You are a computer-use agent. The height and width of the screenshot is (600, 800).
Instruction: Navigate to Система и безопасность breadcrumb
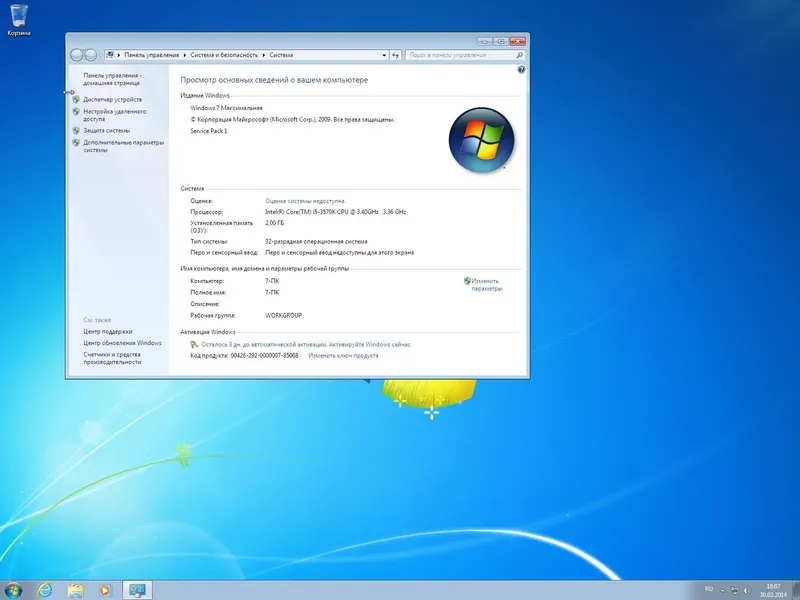click(223, 55)
